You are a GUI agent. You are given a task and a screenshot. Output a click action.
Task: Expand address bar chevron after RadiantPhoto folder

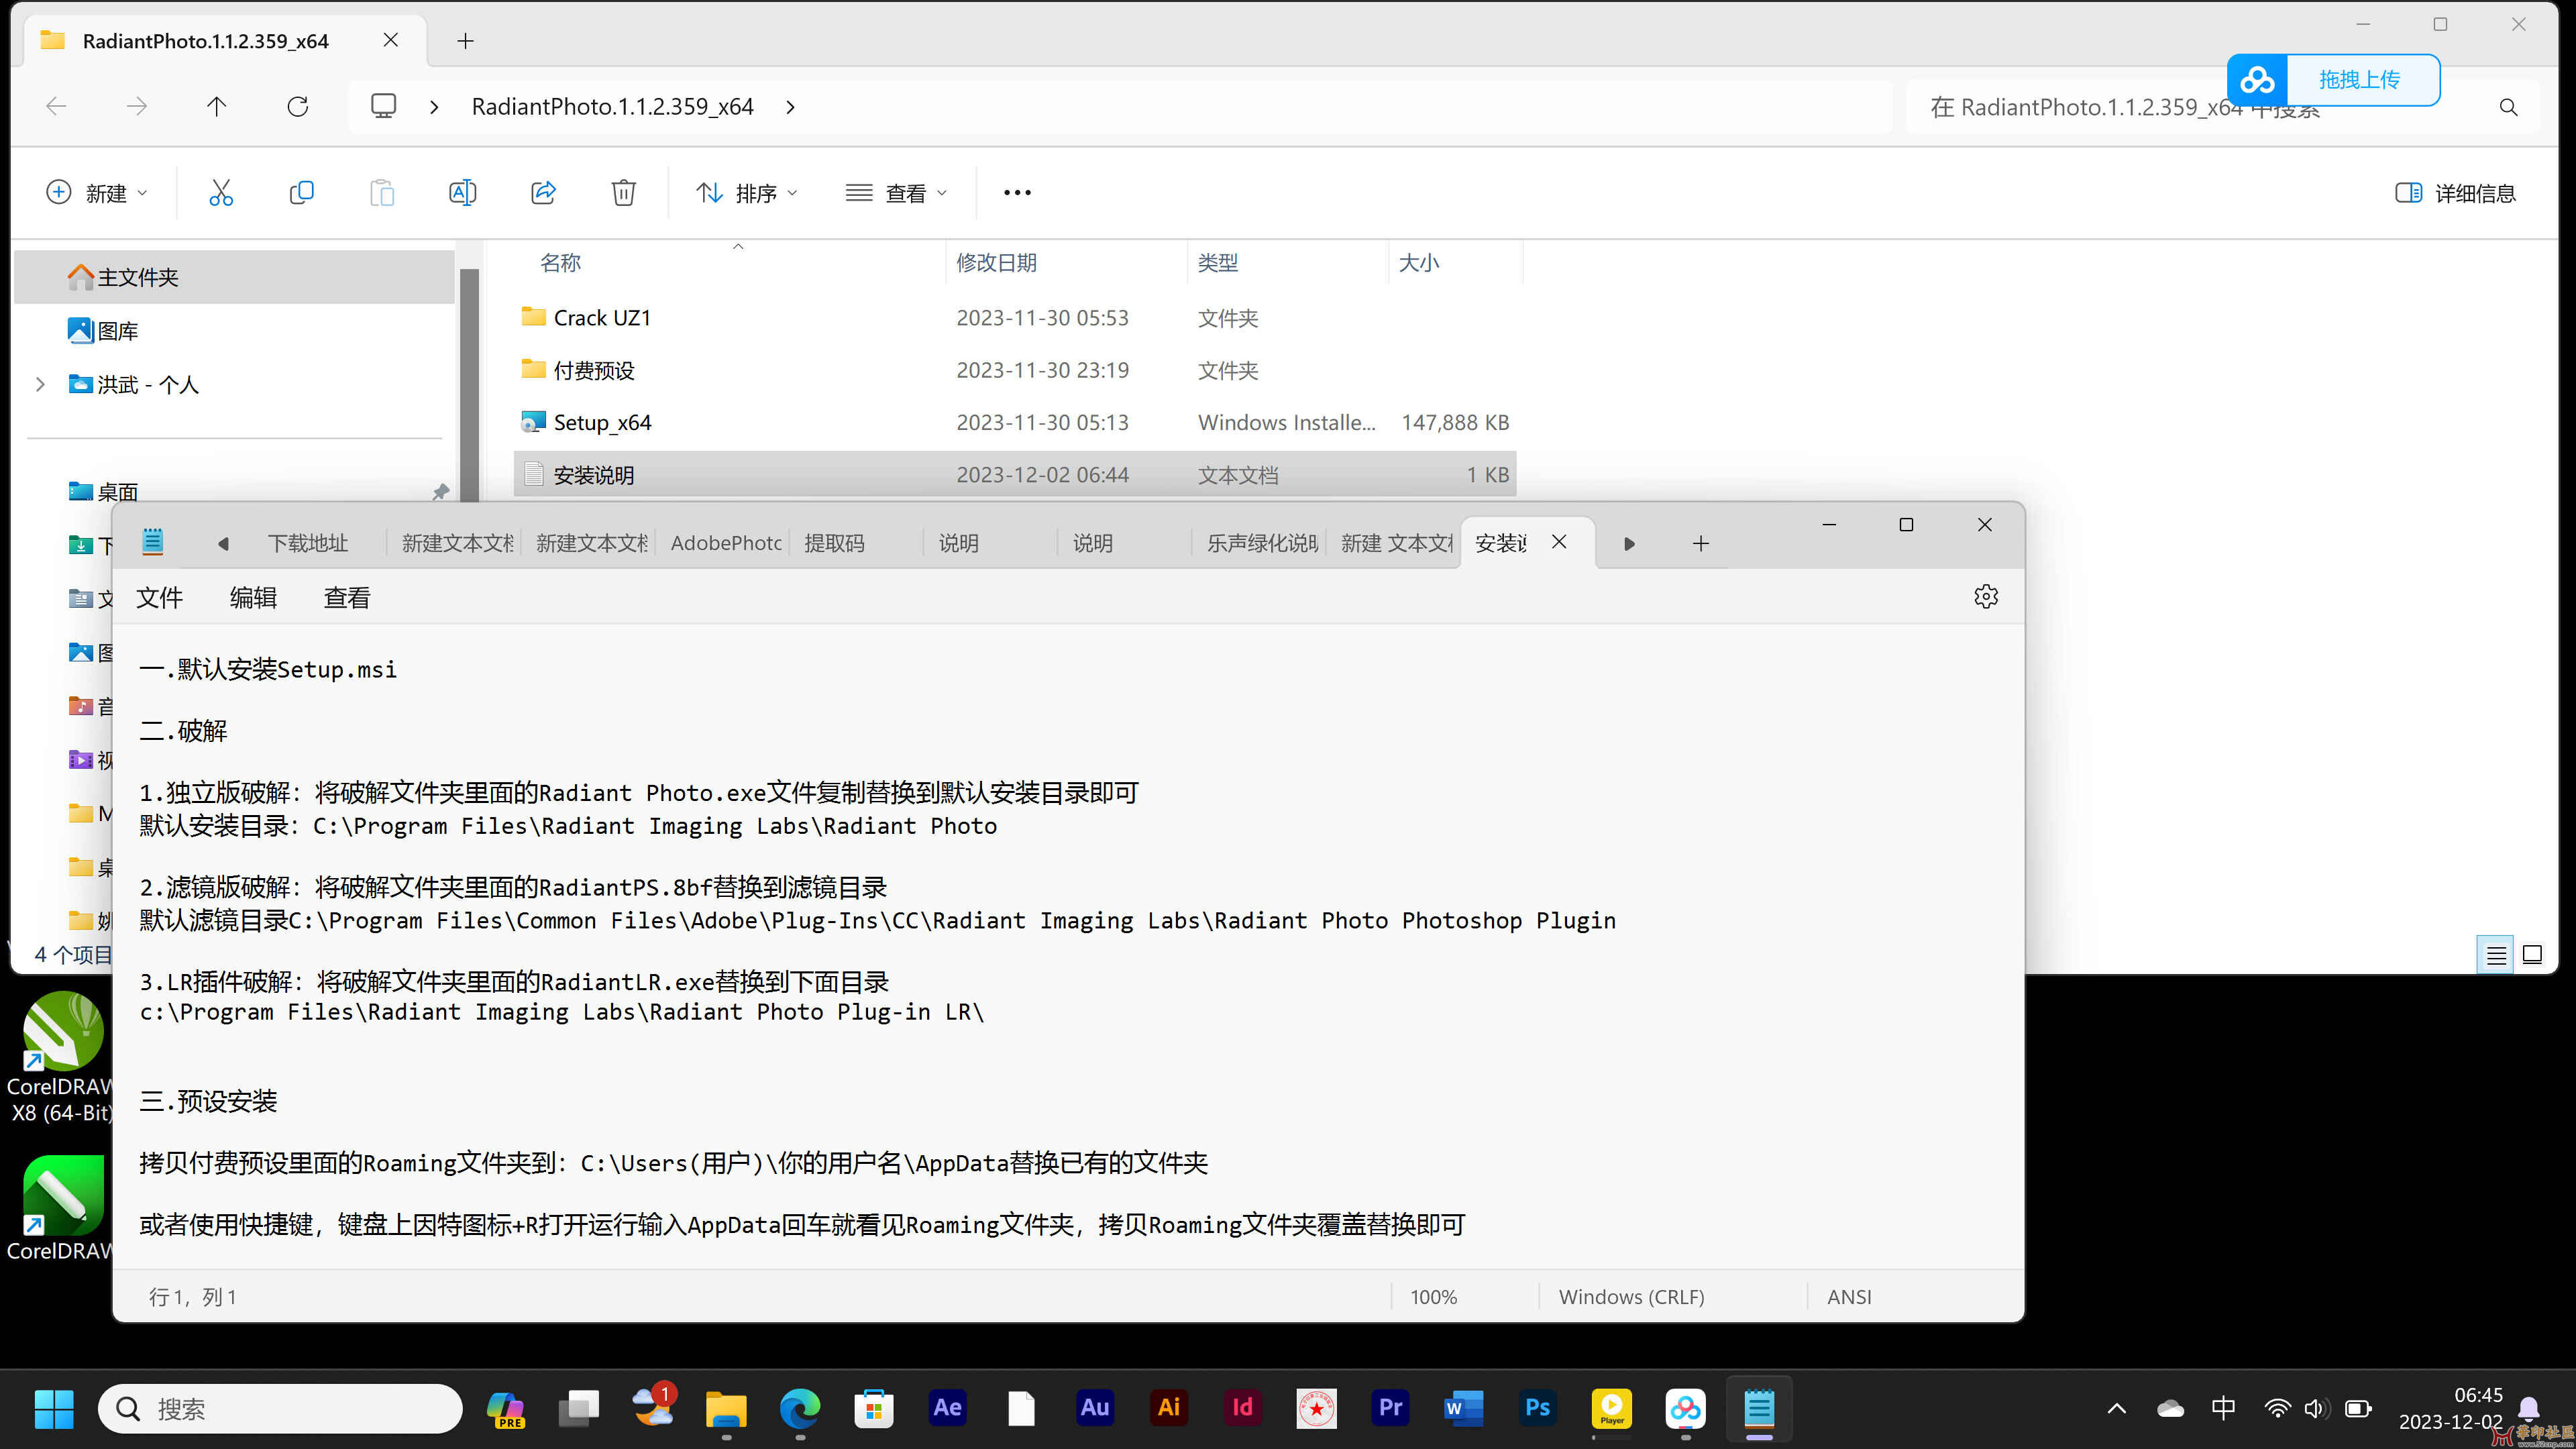[x=790, y=107]
